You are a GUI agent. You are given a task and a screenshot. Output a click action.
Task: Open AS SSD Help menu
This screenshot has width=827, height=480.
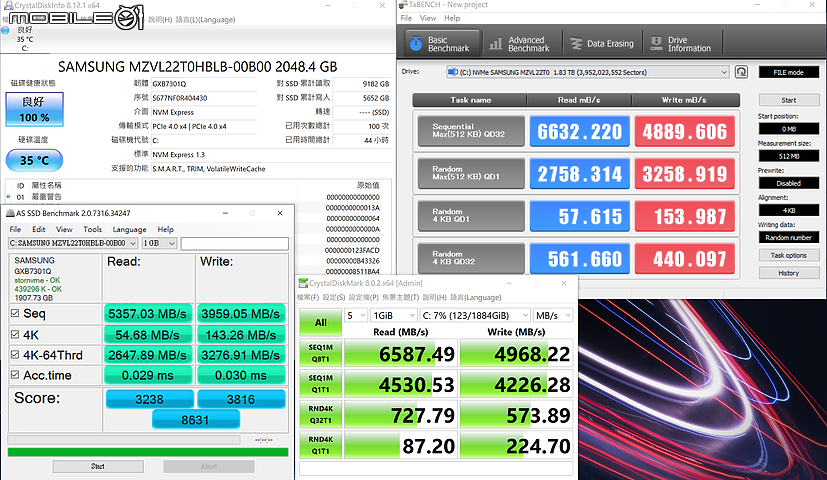point(166,229)
